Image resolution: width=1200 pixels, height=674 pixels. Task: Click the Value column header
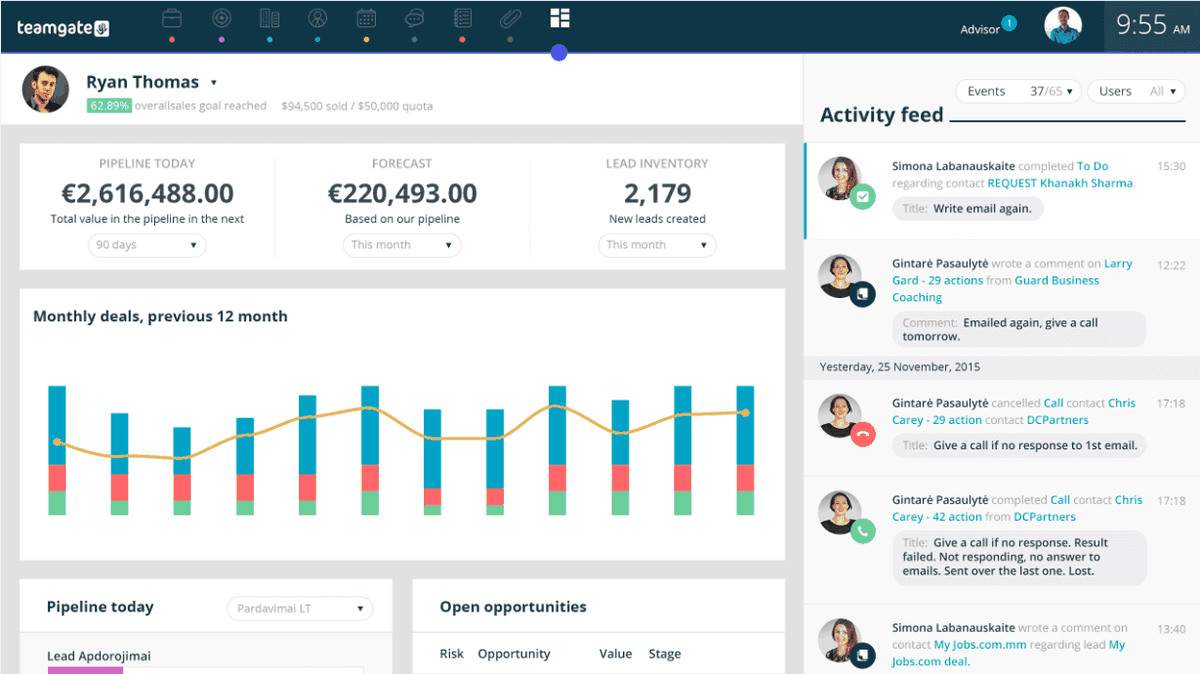tap(615, 653)
